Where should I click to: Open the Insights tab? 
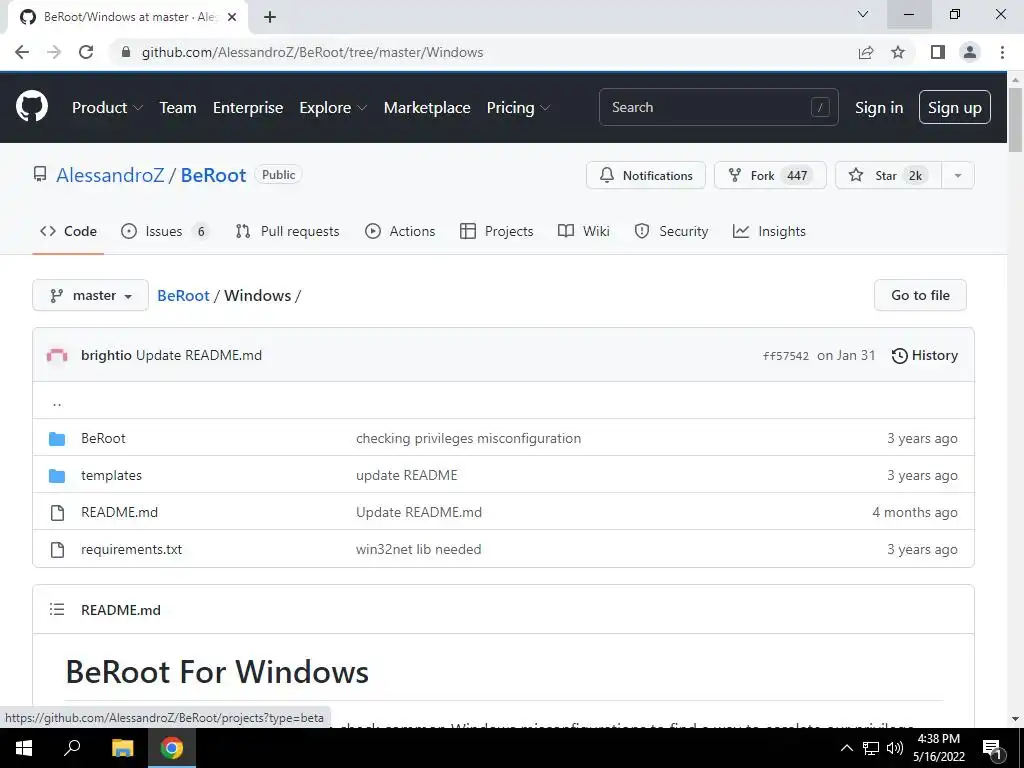[x=769, y=231]
